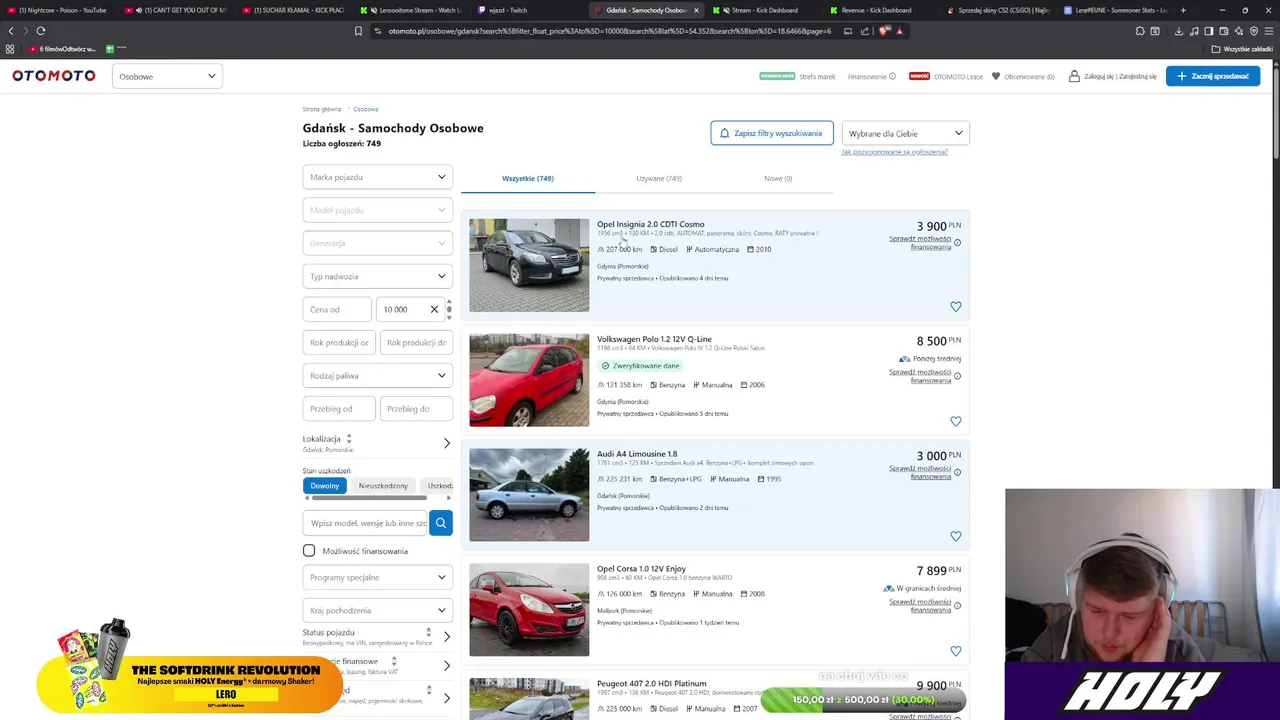The width and height of the screenshot is (1280, 720).
Task: Click Przebieg od input field
Action: pyautogui.click(x=339, y=408)
